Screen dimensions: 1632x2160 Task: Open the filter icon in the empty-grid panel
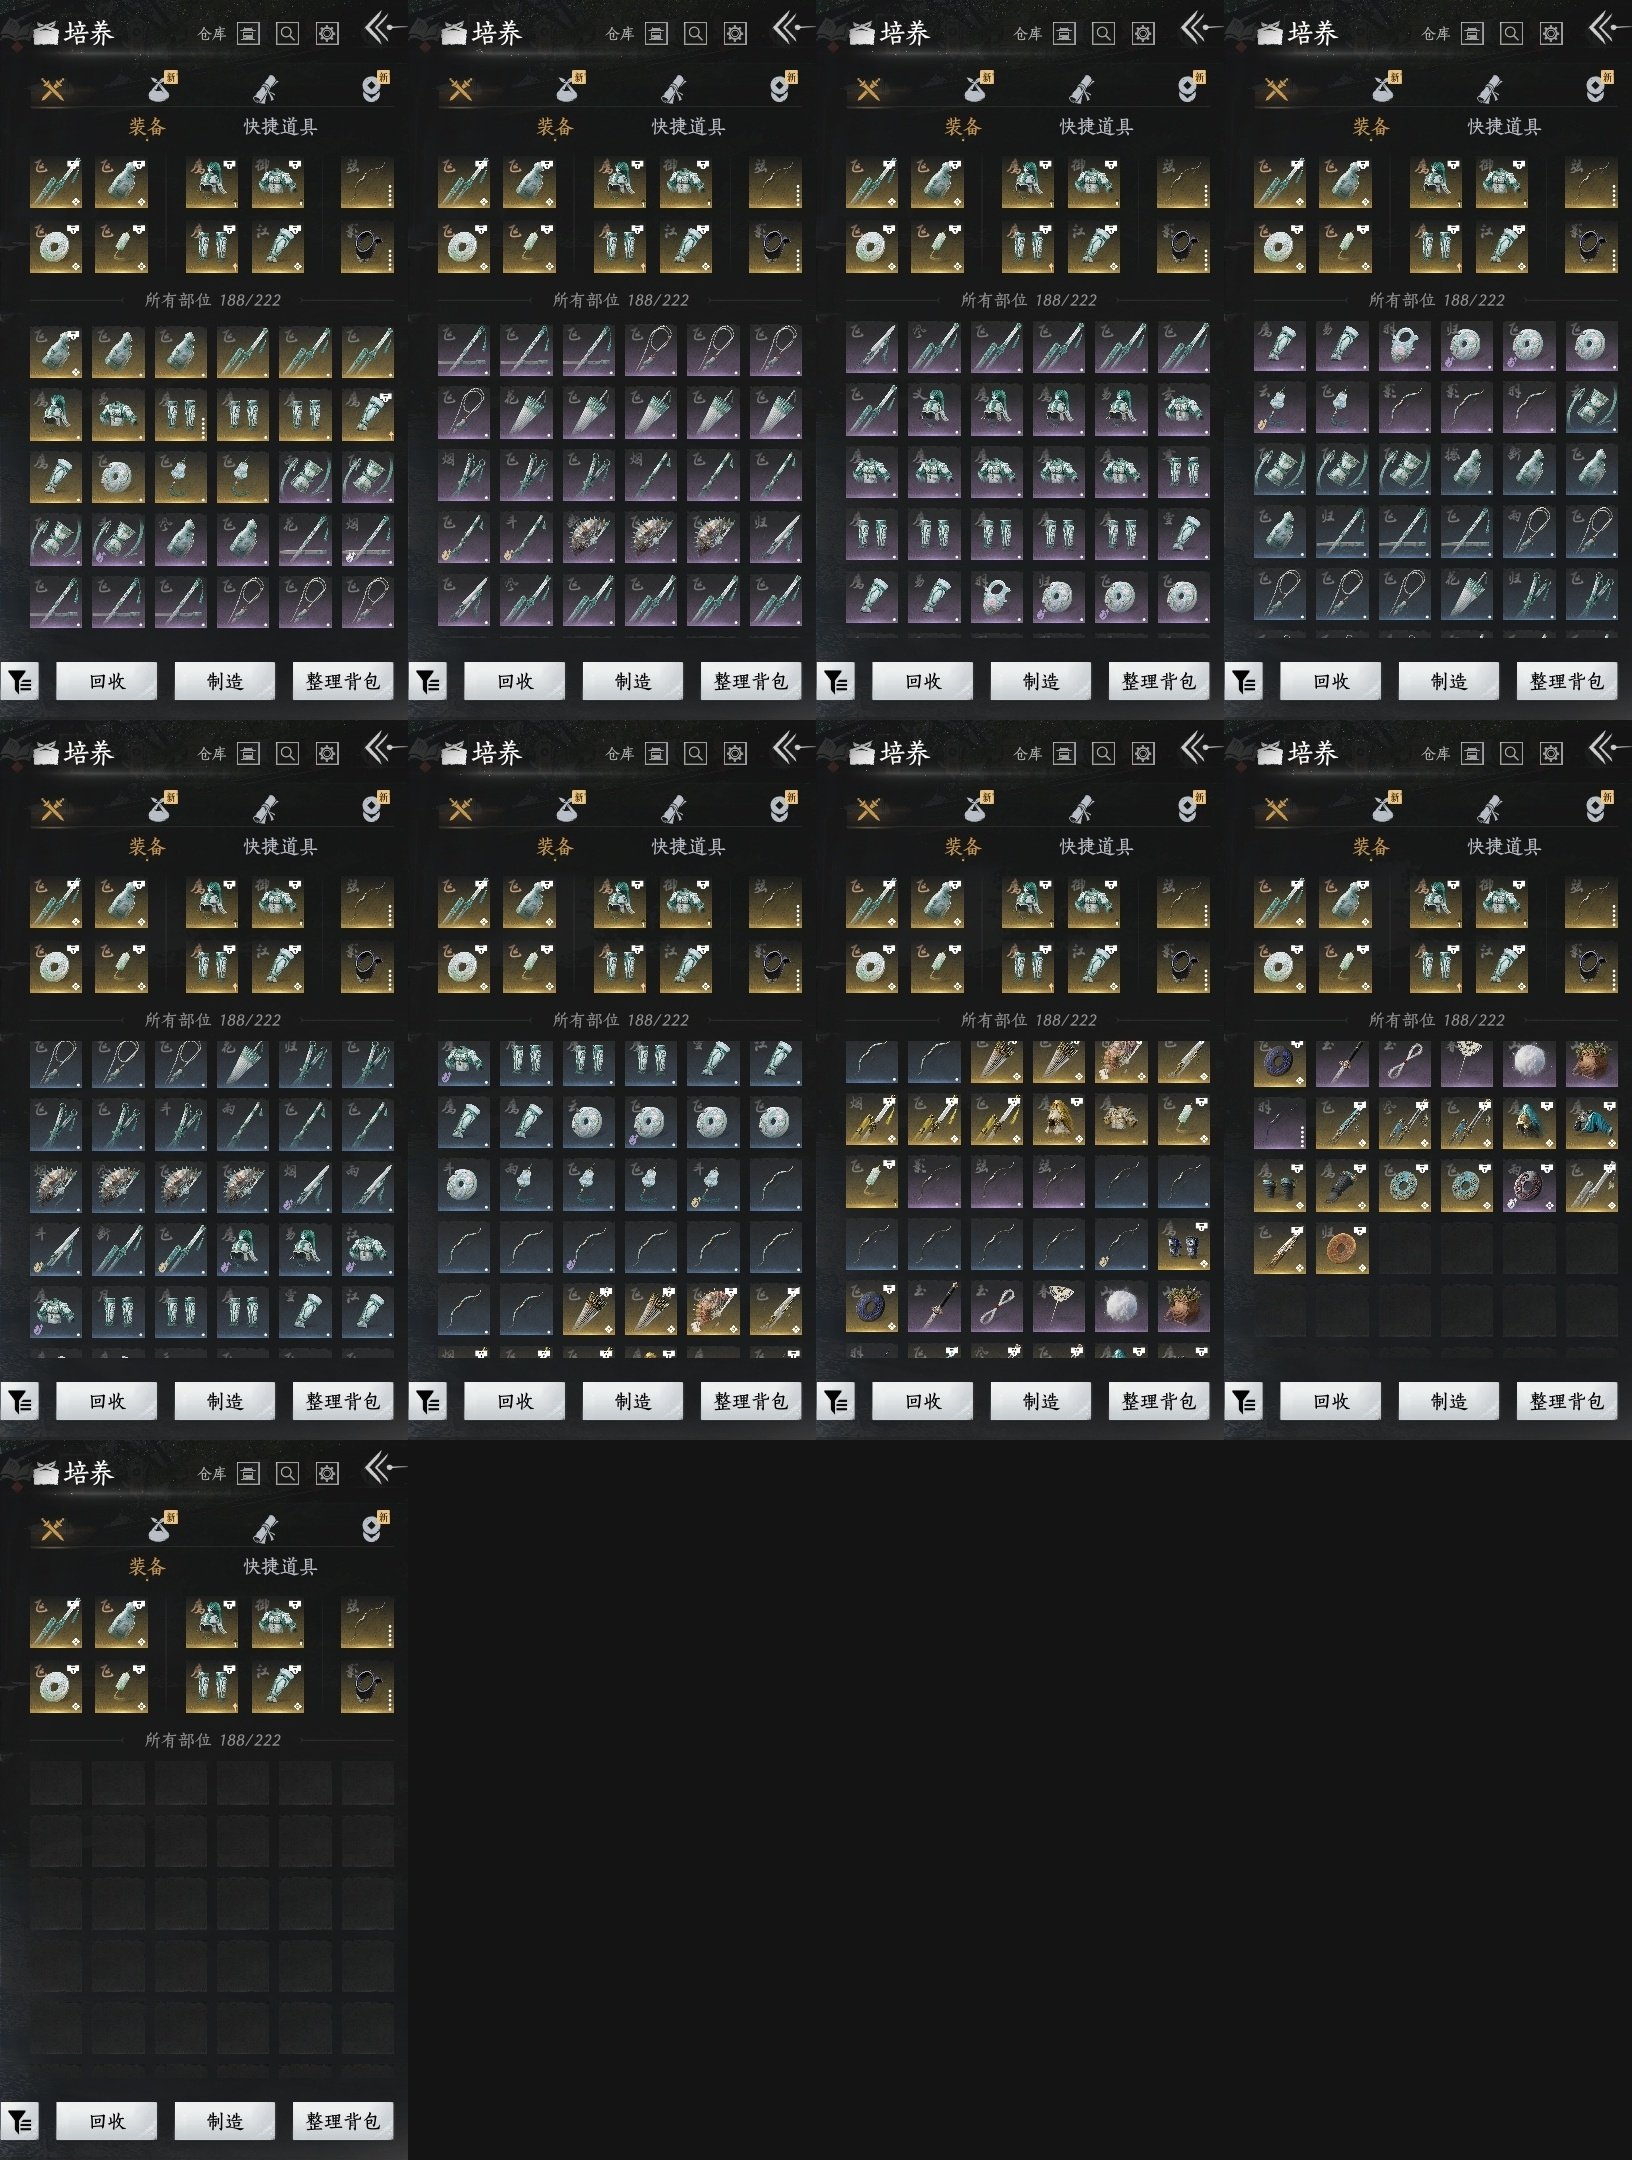click(x=20, y=2121)
